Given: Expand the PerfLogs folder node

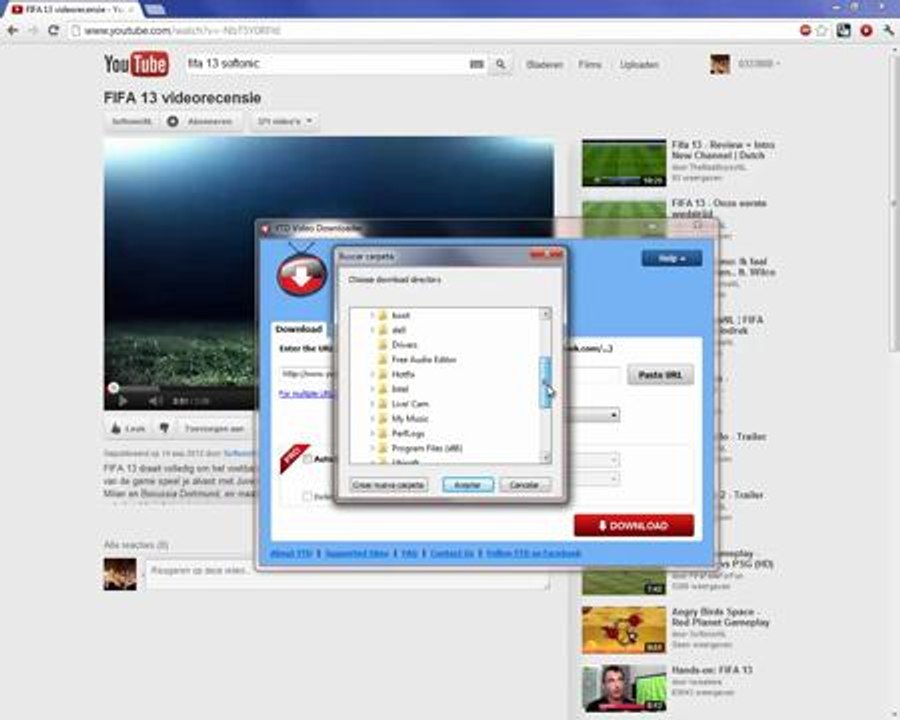Looking at the screenshot, I should click(371, 433).
